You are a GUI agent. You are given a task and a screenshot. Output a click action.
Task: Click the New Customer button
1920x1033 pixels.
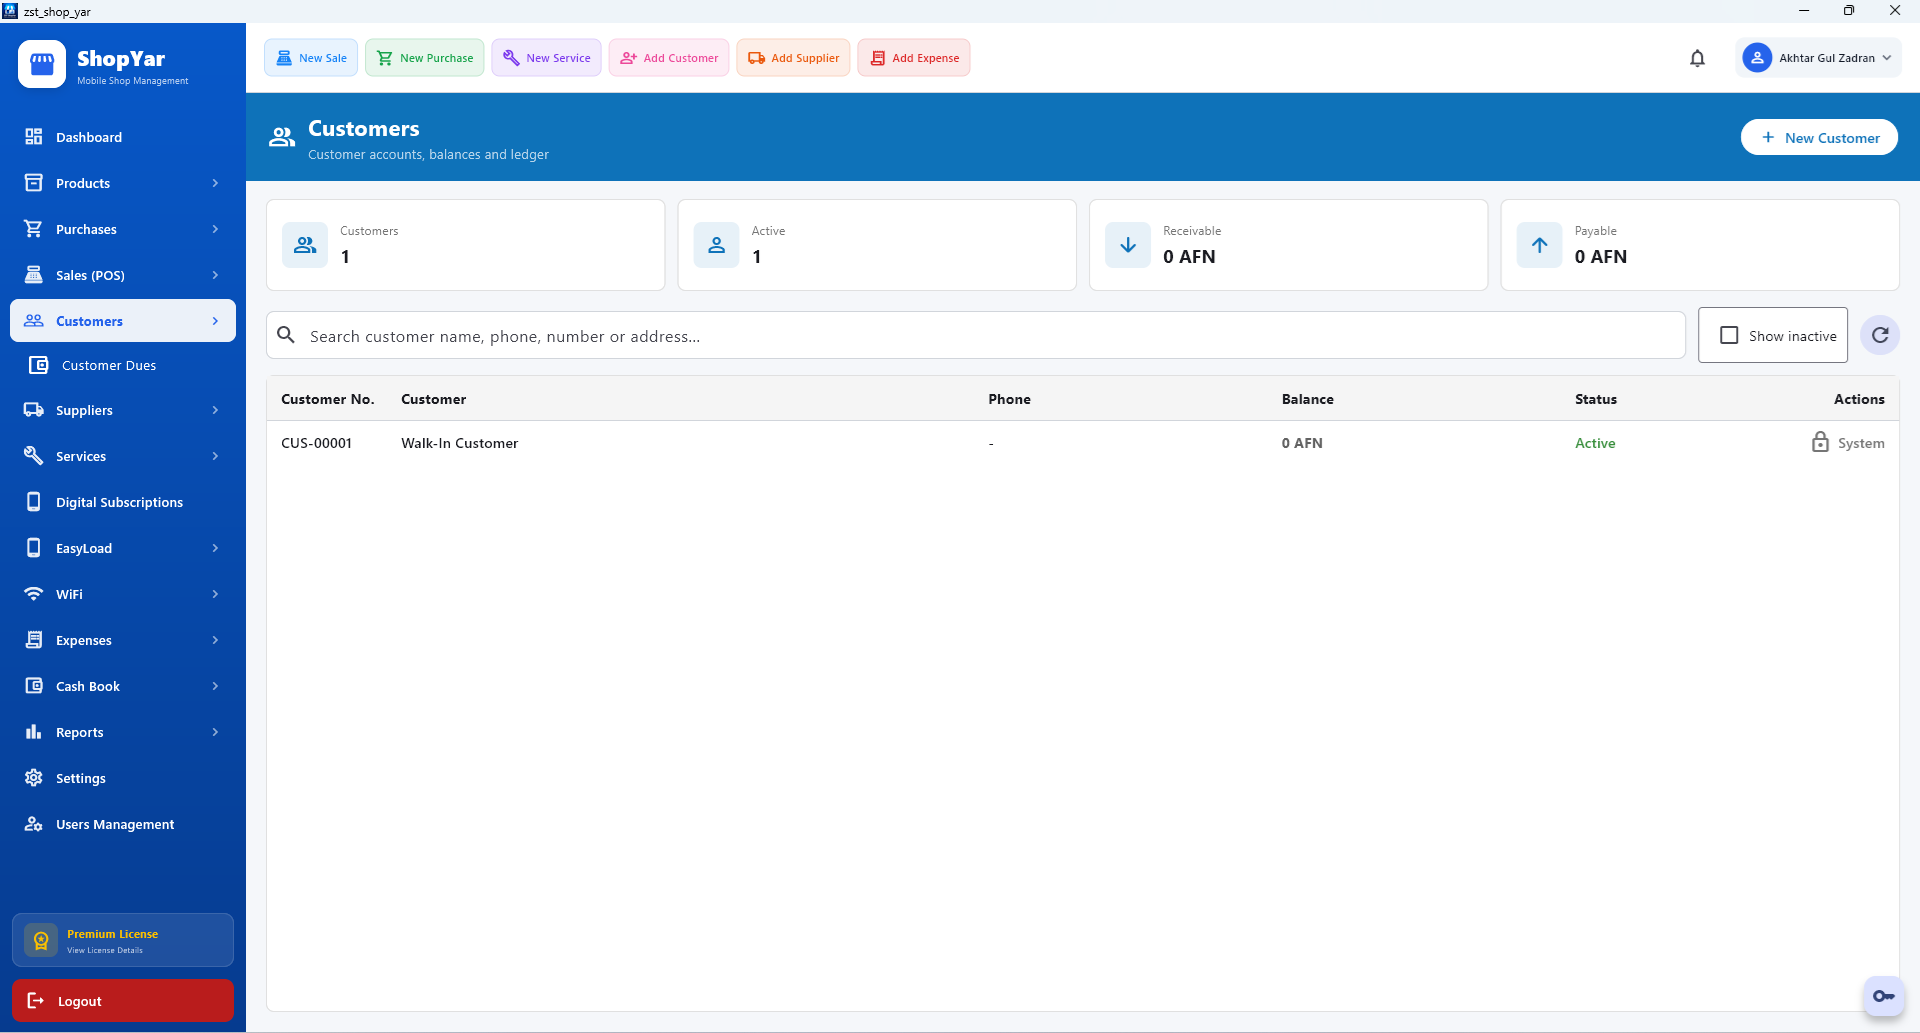1819,138
